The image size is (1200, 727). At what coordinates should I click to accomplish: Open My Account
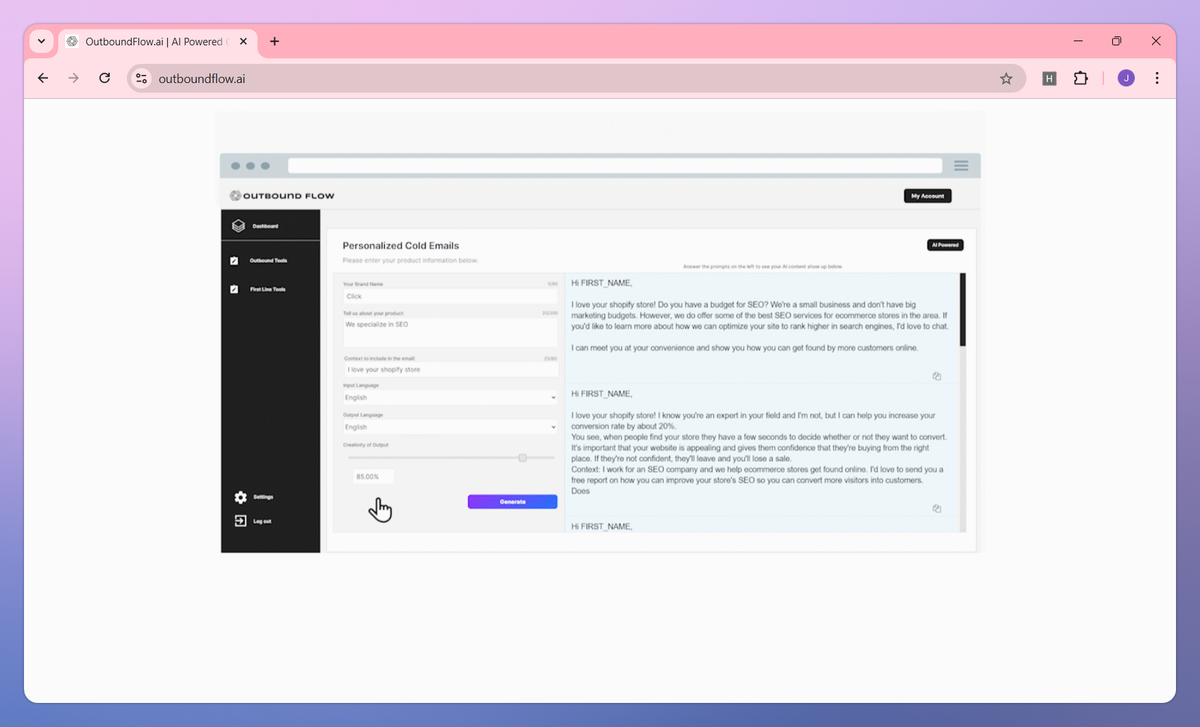coord(927,195)
